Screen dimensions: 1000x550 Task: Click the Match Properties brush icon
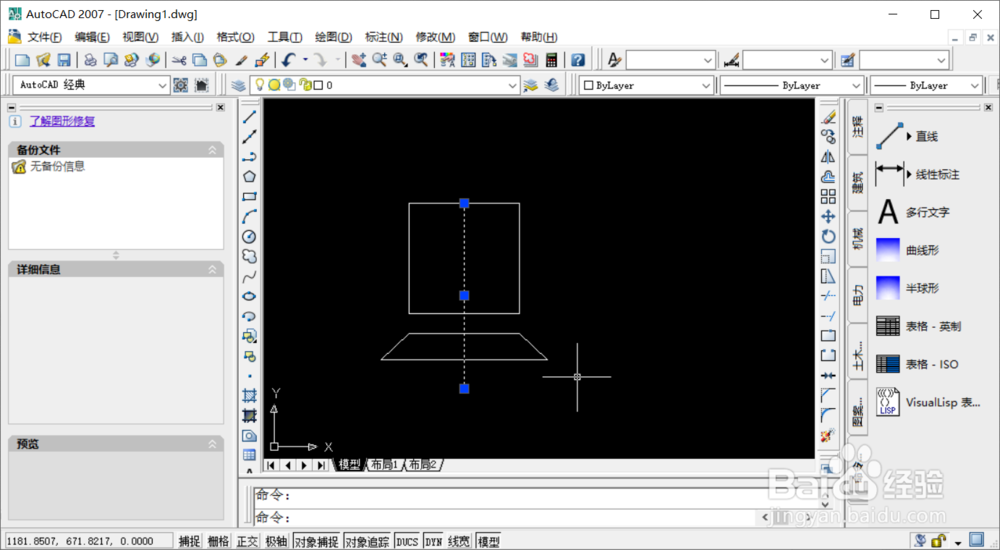241,60
